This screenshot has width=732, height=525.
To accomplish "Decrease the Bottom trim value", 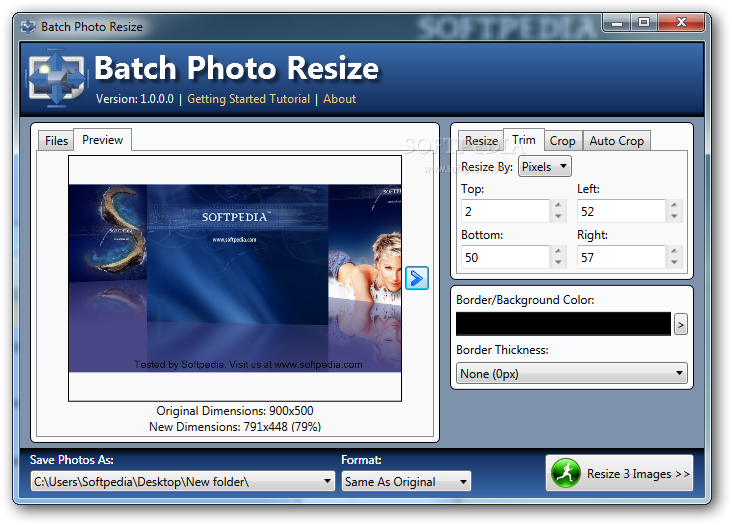I will click(x=558, y=263).
